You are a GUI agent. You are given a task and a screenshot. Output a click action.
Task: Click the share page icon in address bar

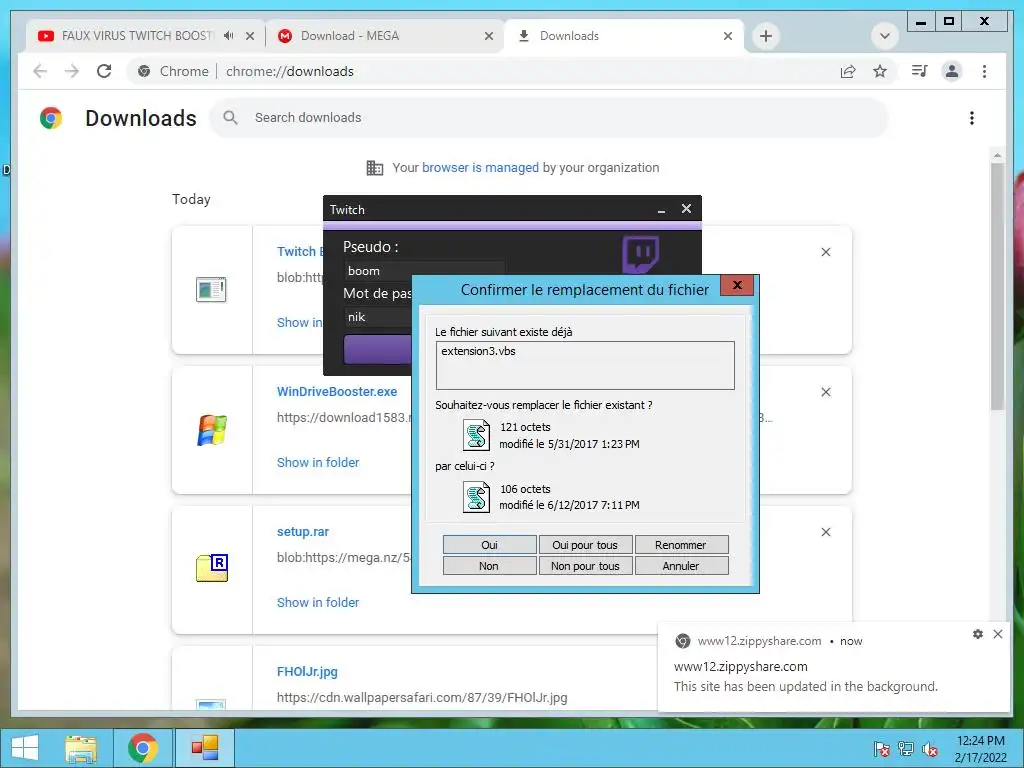[848, 71]
